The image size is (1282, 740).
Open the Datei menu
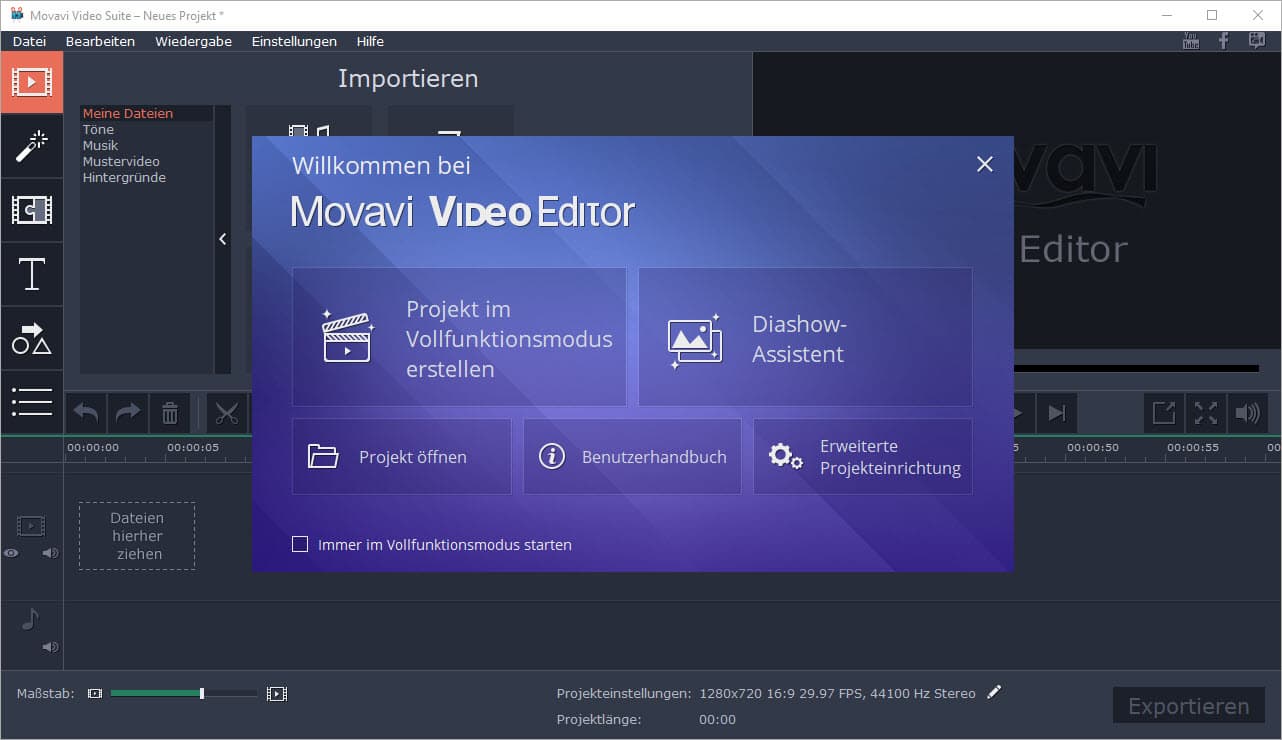coord(29,41)
